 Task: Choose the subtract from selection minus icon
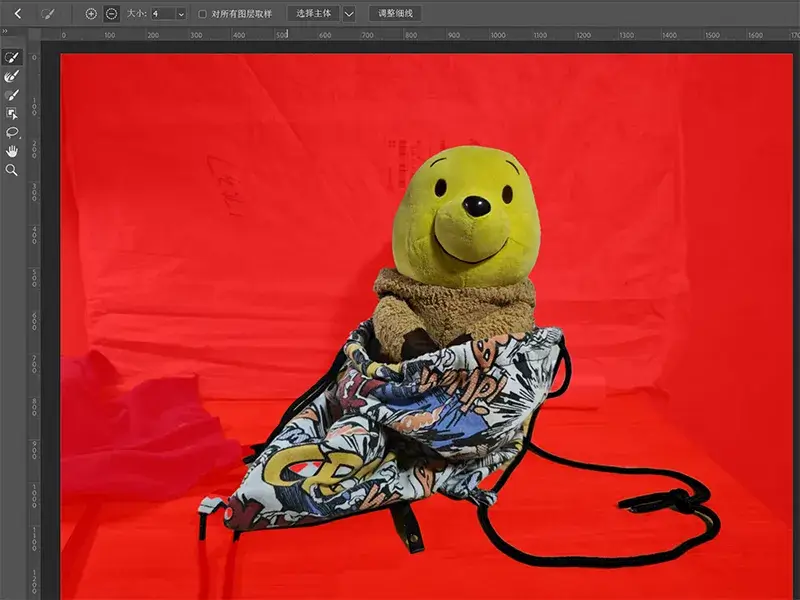[111, 14]
